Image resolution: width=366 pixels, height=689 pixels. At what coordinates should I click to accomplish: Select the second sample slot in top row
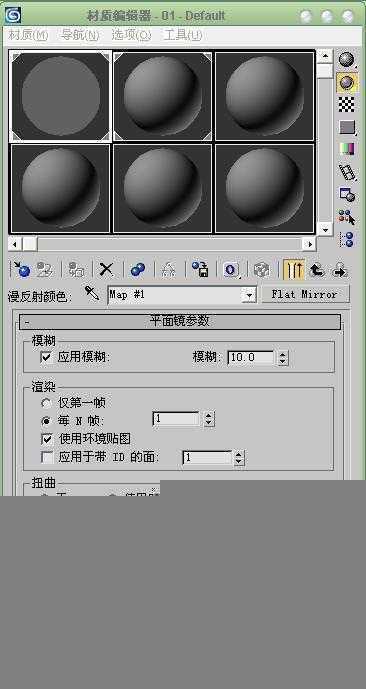tap(163, 97)
